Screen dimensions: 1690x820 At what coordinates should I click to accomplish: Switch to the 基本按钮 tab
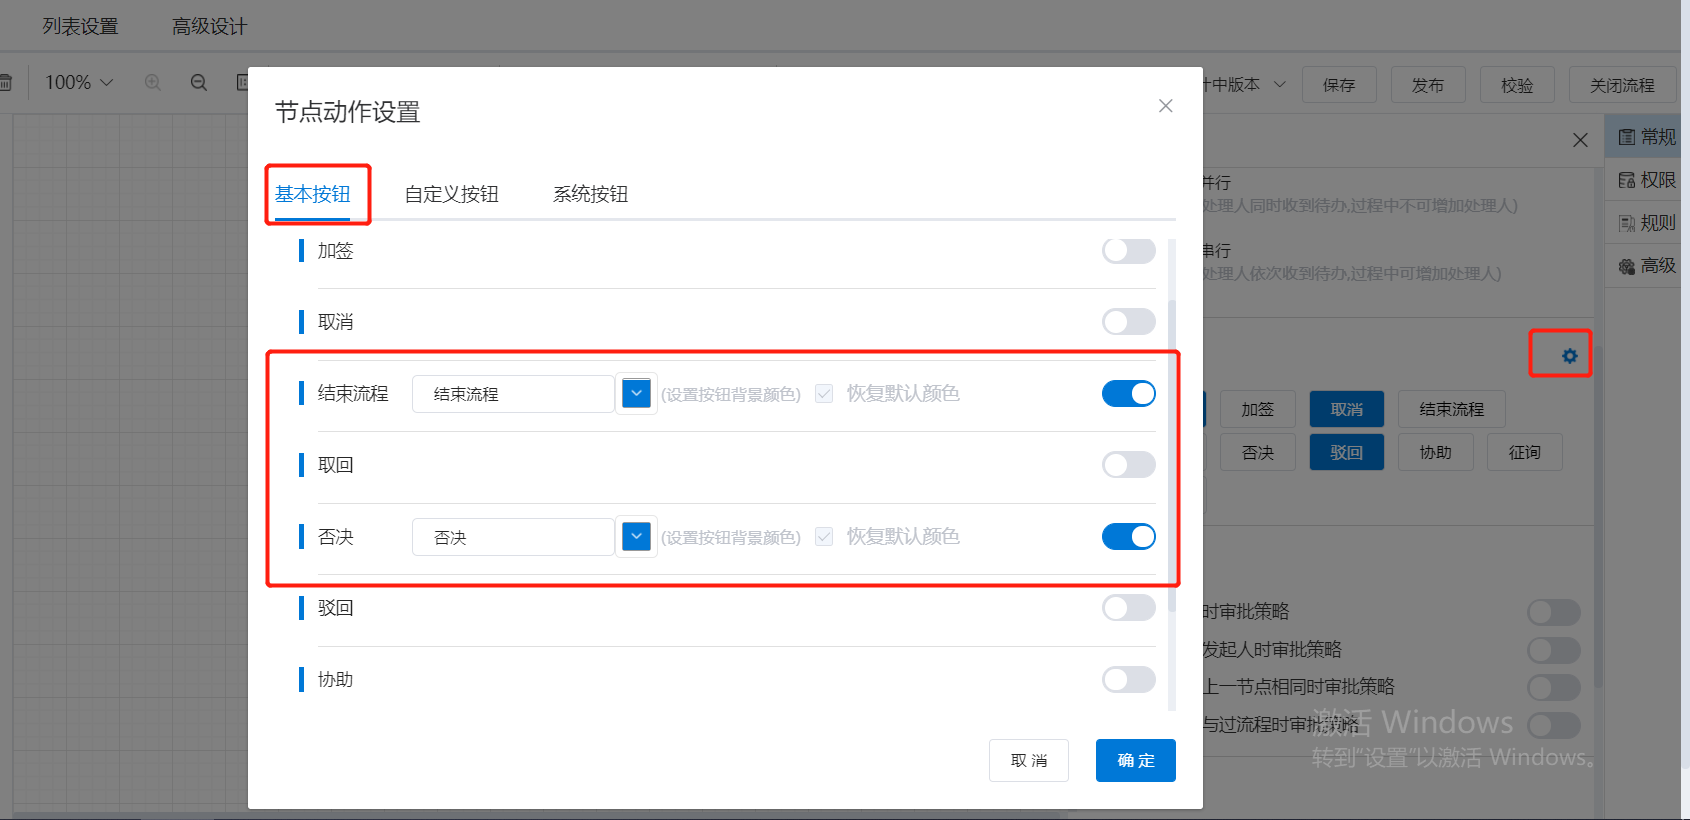click(313, 194)
